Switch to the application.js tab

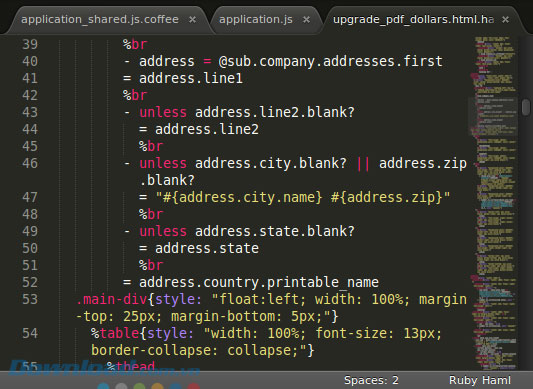click(256, 19)
